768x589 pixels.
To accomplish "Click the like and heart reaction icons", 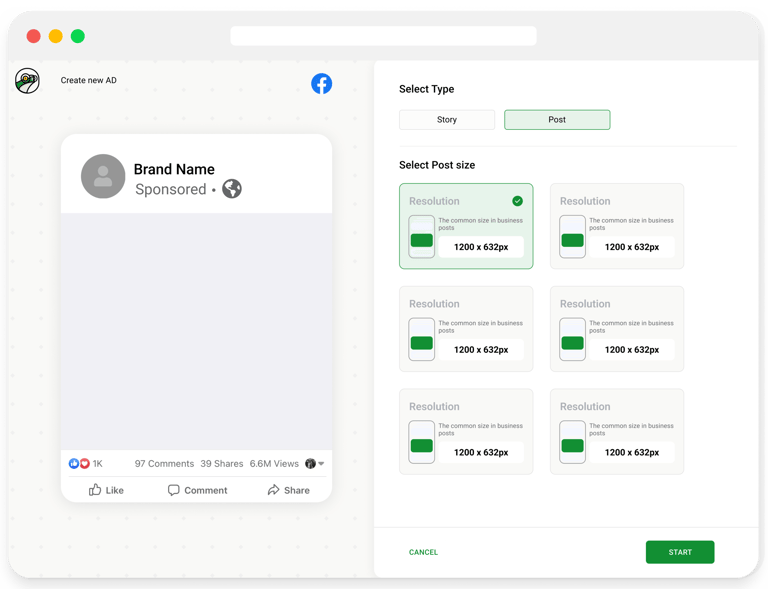I will pos(79,463).
